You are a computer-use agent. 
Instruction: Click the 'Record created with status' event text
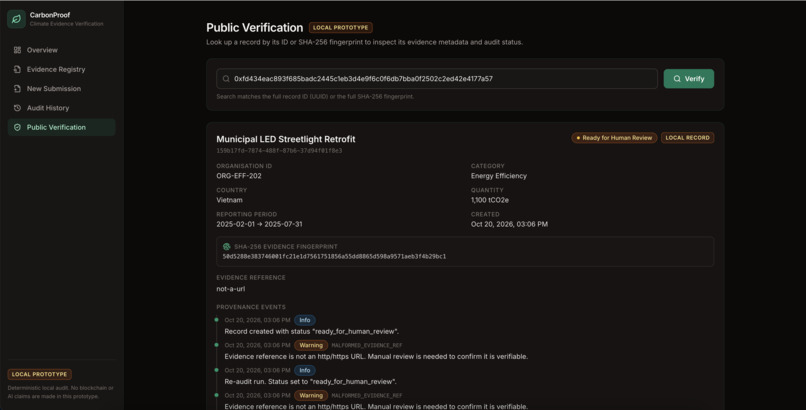click(x=312, y=331)
